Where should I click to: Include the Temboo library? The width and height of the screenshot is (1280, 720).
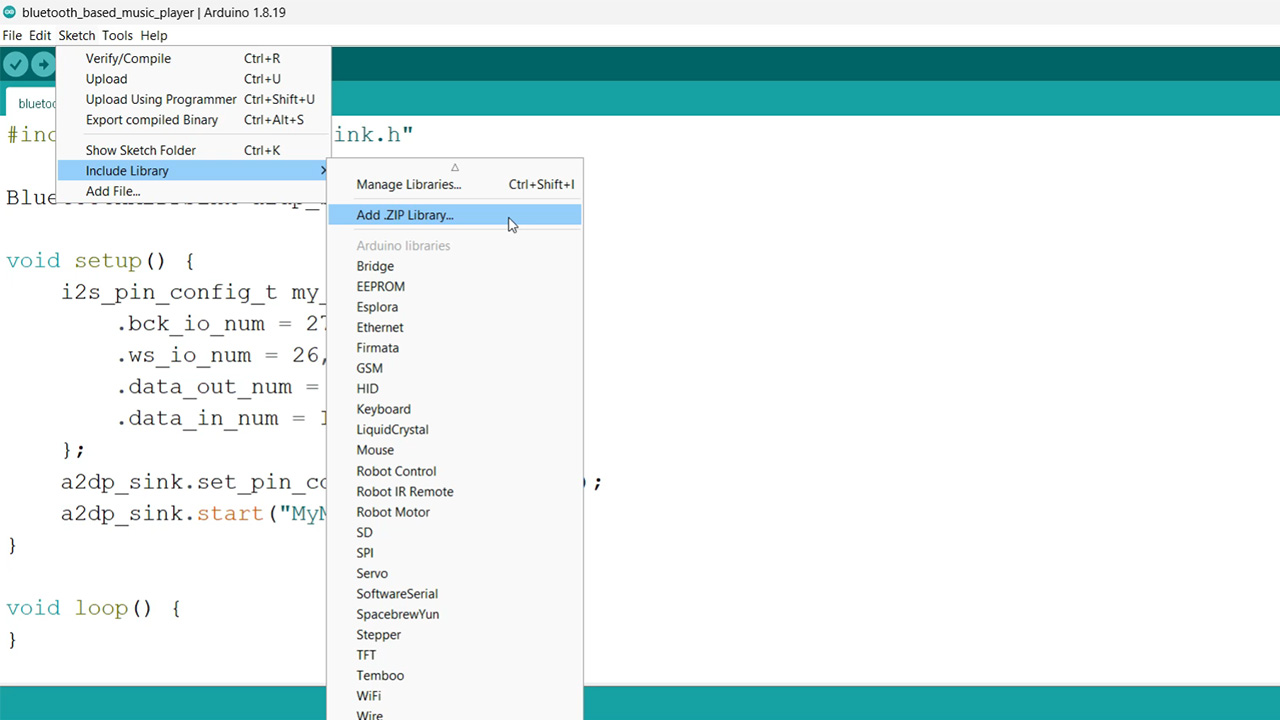pyautogui.click(x=455, y=676)
